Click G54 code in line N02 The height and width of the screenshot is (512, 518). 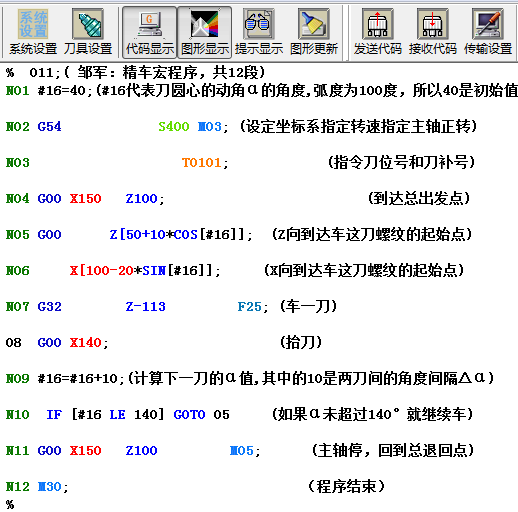pos(49,127)
